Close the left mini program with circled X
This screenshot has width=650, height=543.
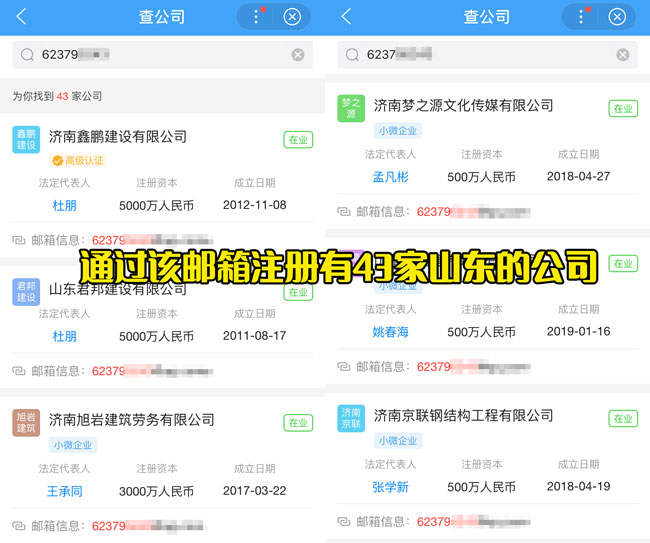292,17
